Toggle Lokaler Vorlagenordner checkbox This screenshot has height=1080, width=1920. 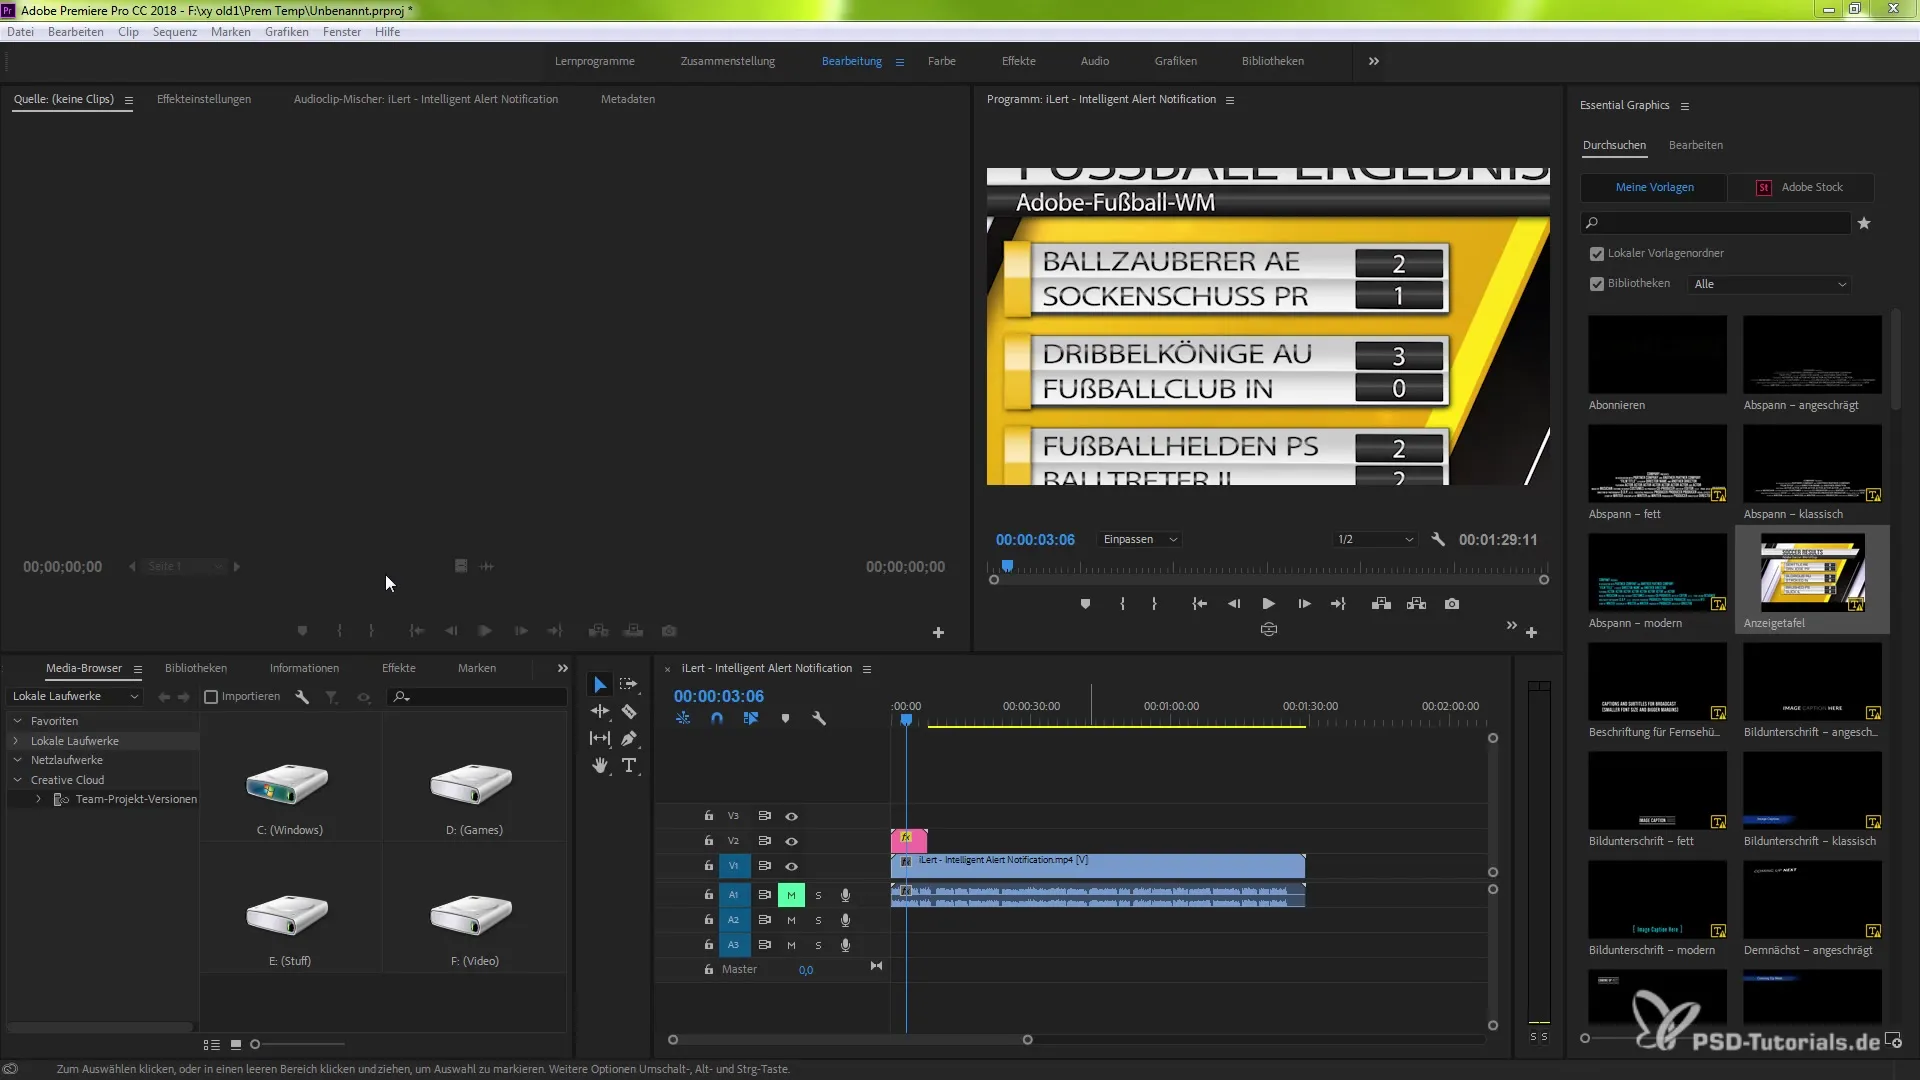1597,254
